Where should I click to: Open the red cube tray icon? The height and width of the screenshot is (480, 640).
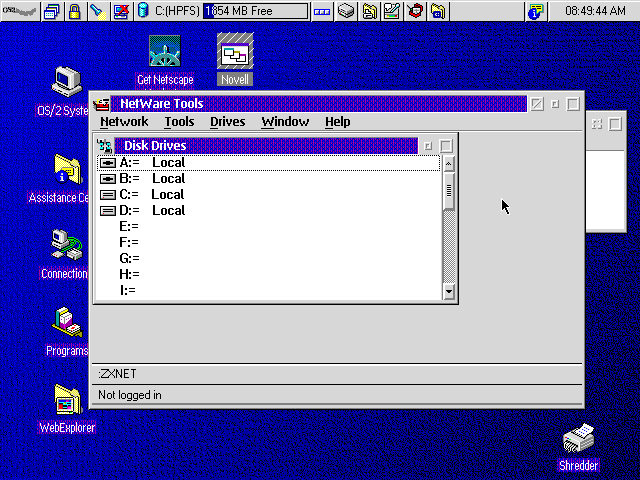[415, 11]
